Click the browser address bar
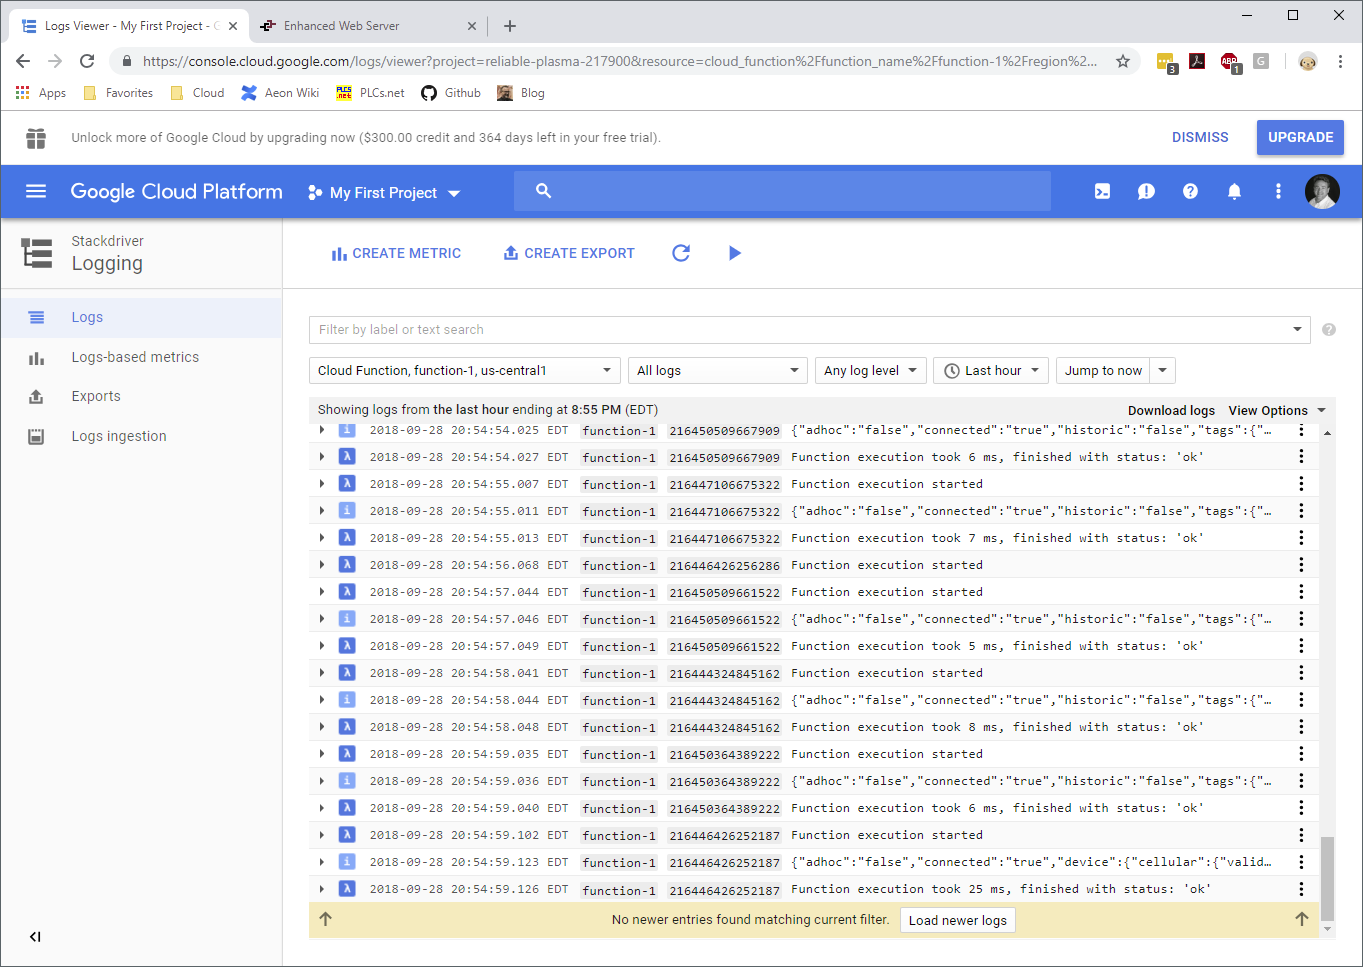 619,61
